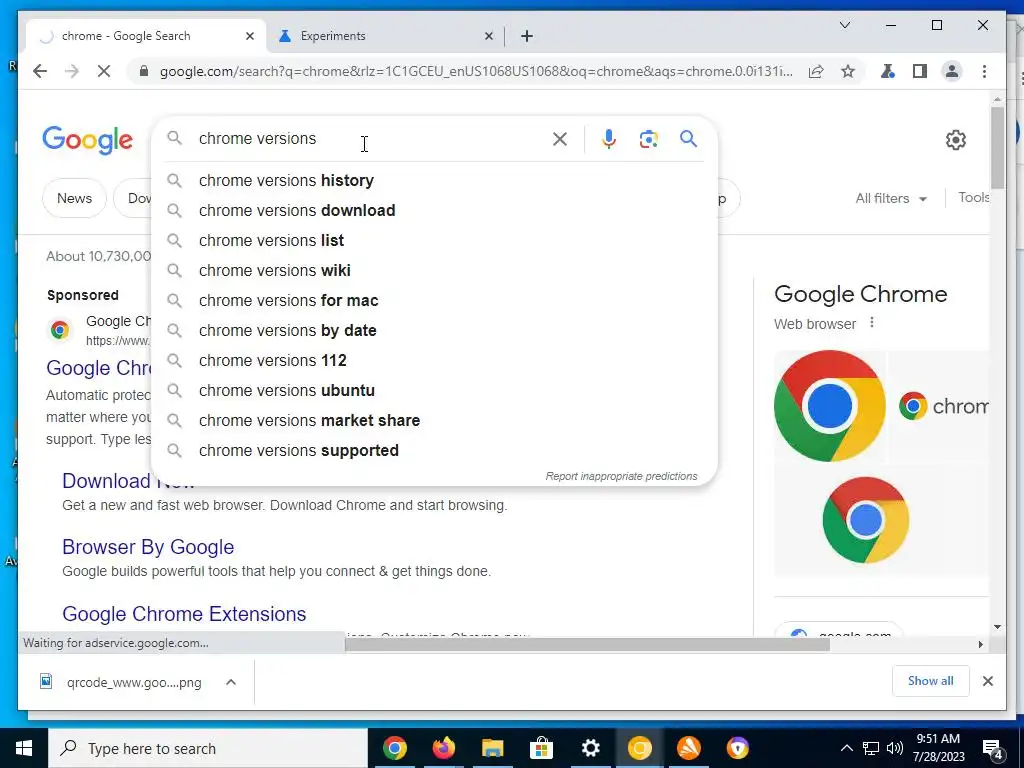
Task: Open the taskbar clock and date
Action: (x=938, y=748)
